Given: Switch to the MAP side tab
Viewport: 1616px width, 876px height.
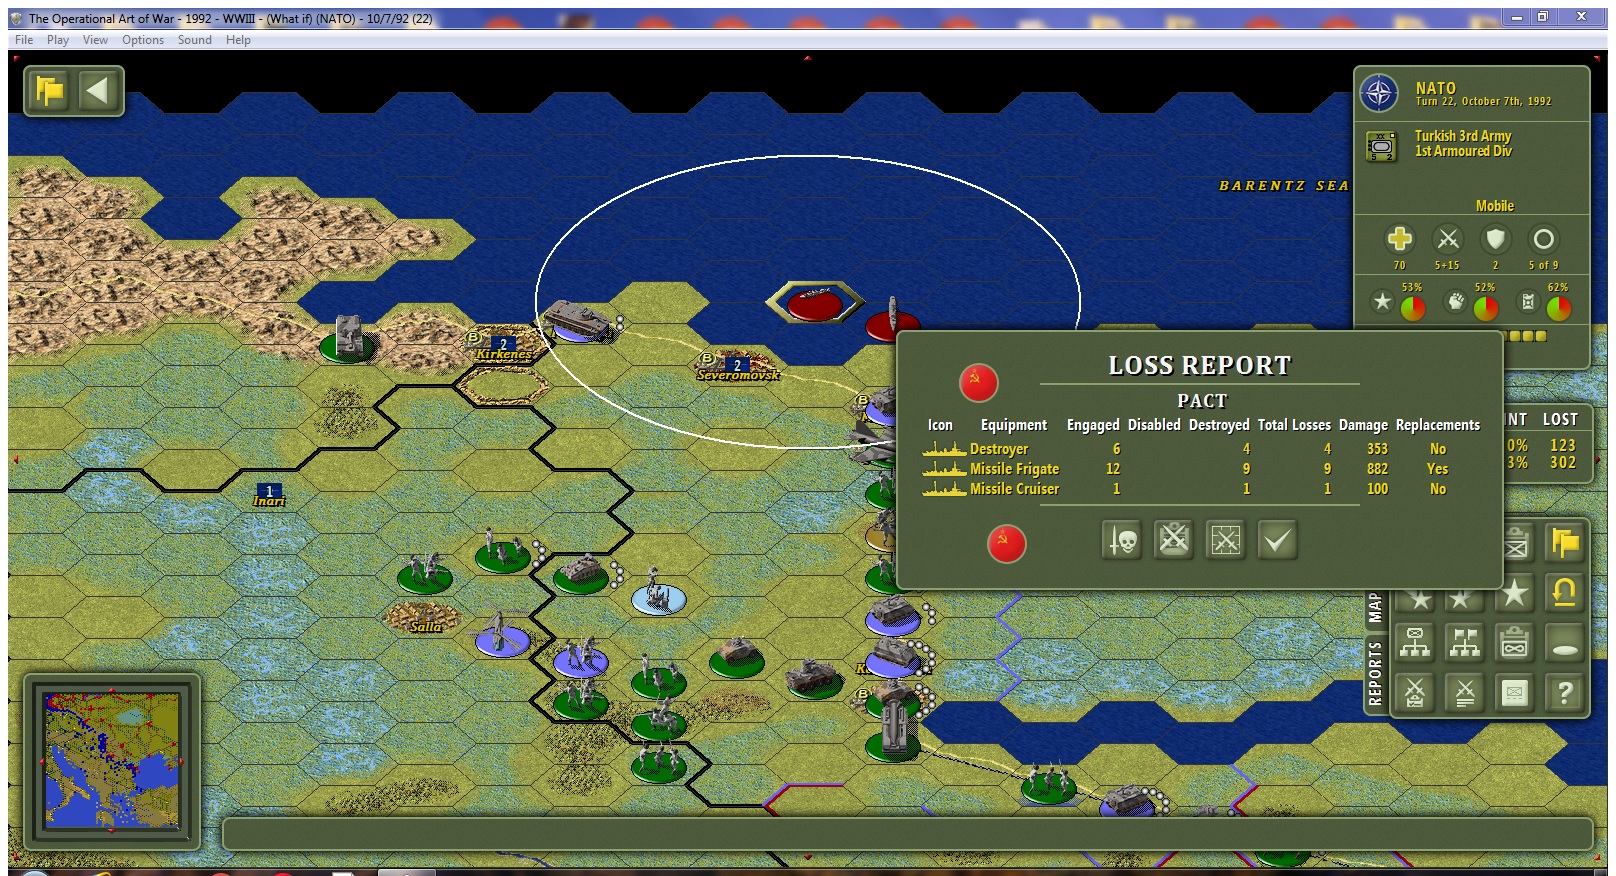Looking at the screenshot, I should click(1374, 607).
